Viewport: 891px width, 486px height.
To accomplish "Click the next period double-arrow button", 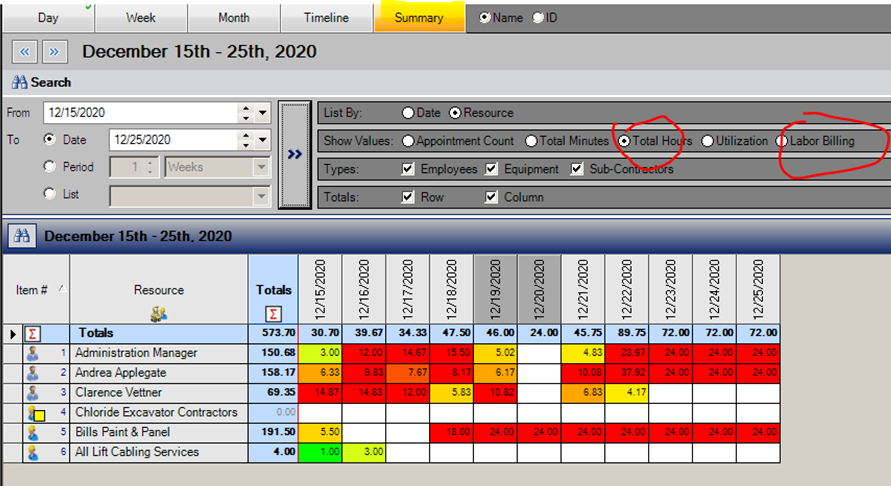I will [x=54, y=51].
